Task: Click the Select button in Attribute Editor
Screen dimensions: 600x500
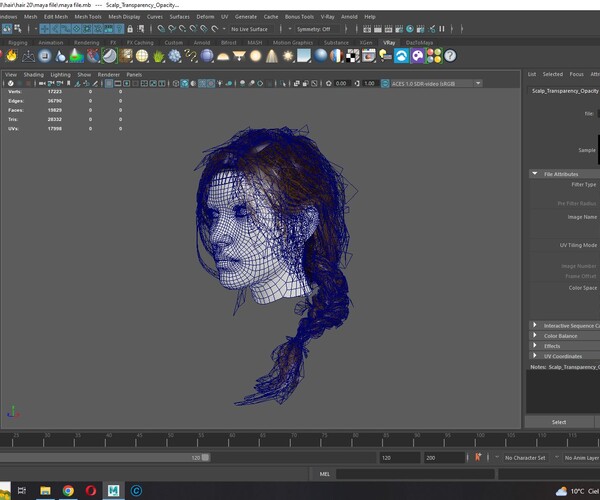Action: click(559, 422)
